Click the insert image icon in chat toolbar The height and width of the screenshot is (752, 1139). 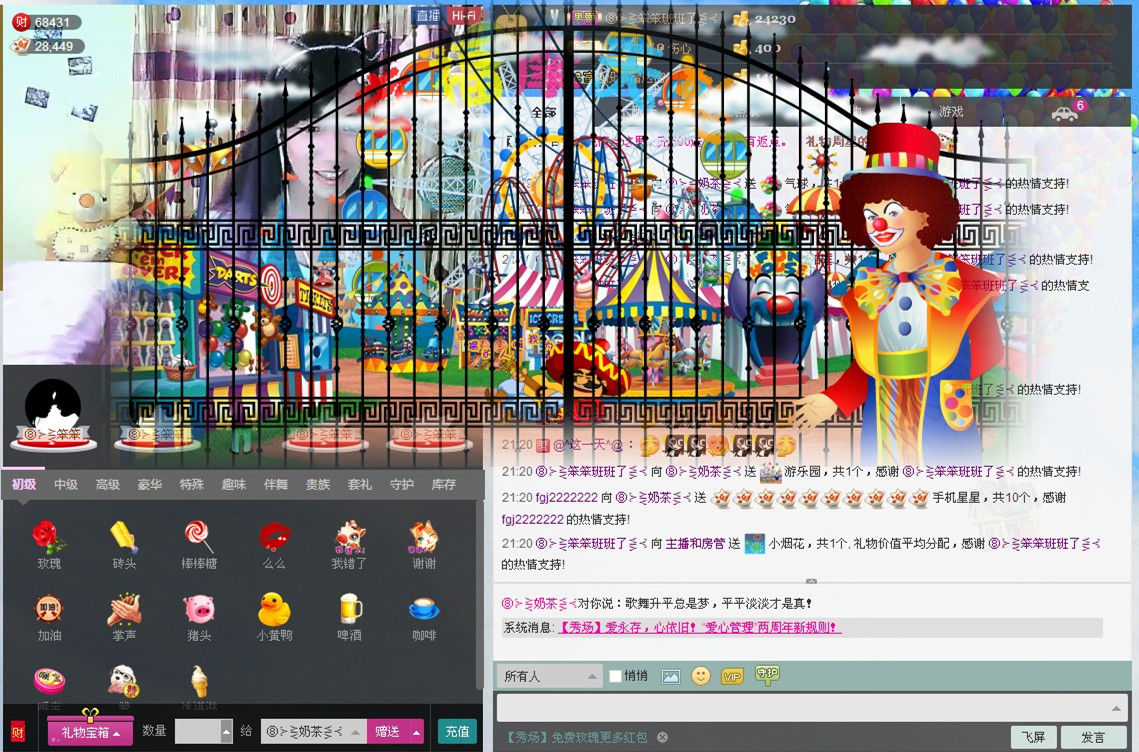670,676
